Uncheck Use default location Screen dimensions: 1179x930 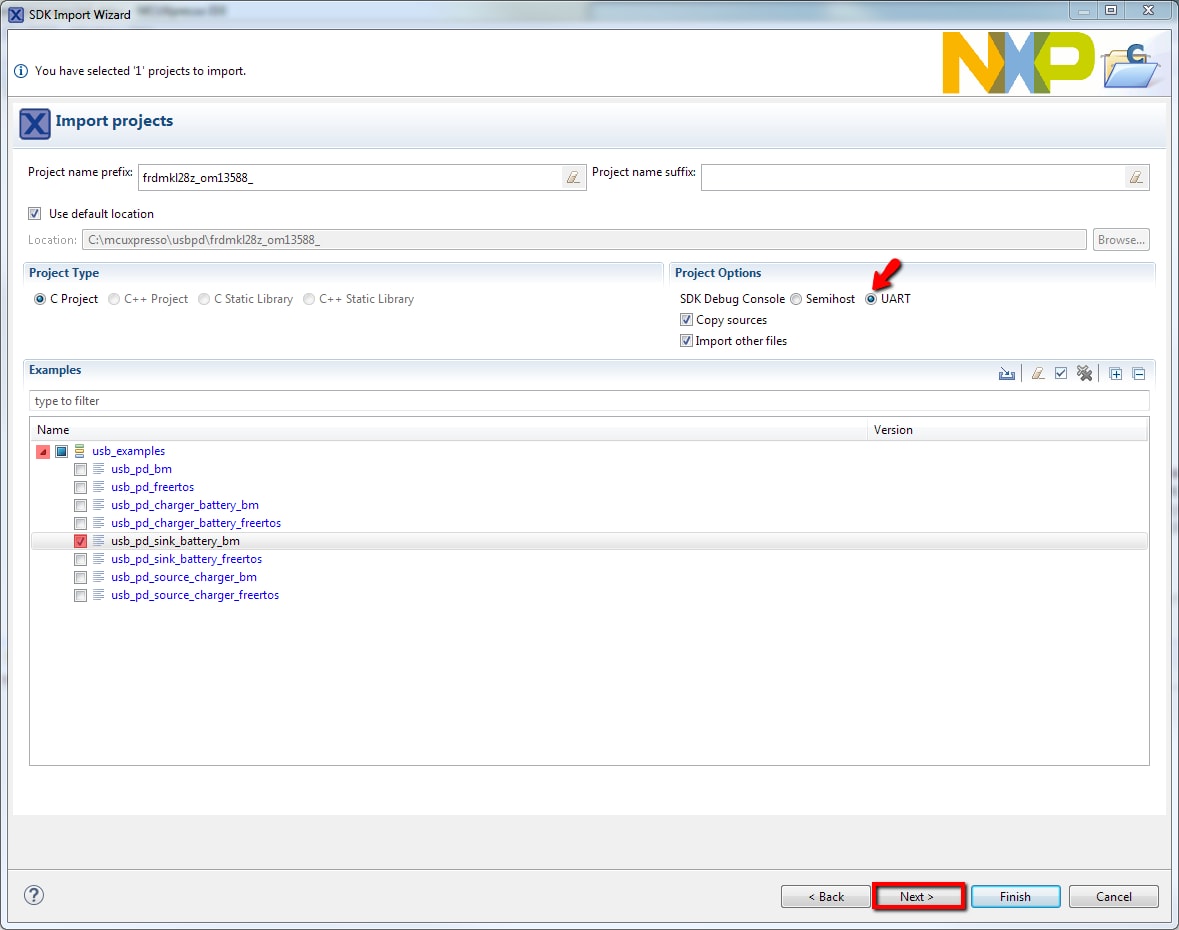click(35, 213)
